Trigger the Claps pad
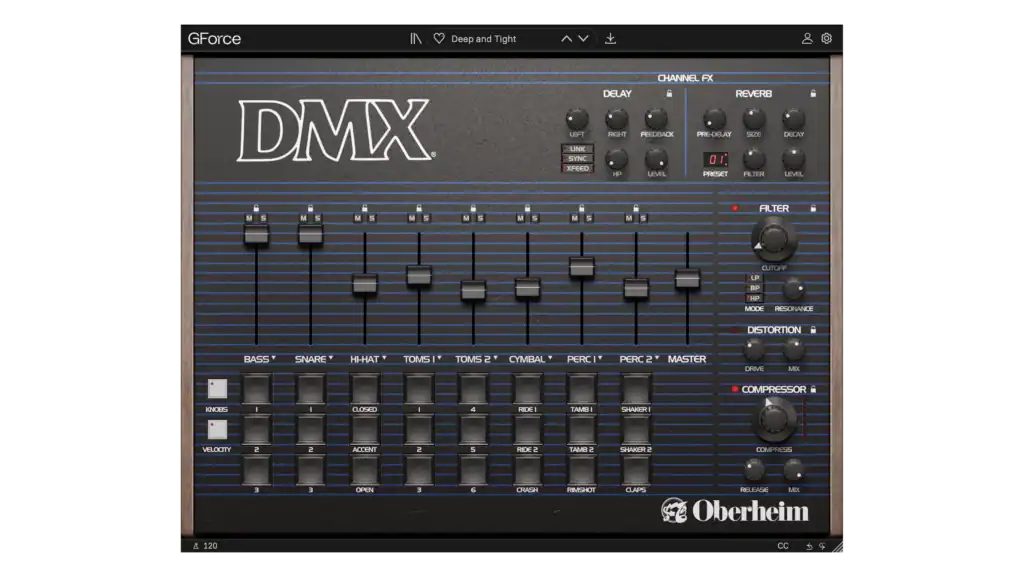 tap(635, 470)
